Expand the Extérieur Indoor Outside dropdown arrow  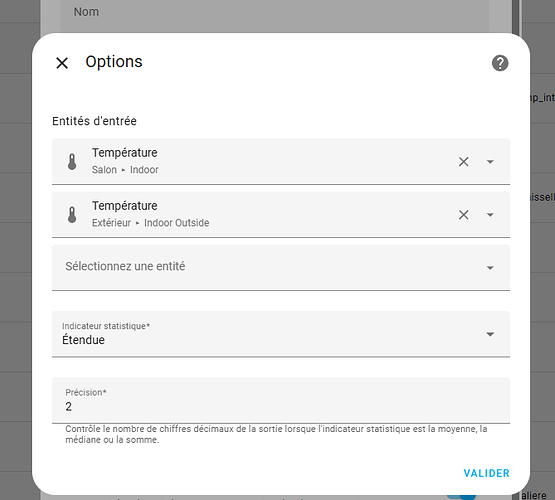(x=490, y=215)
